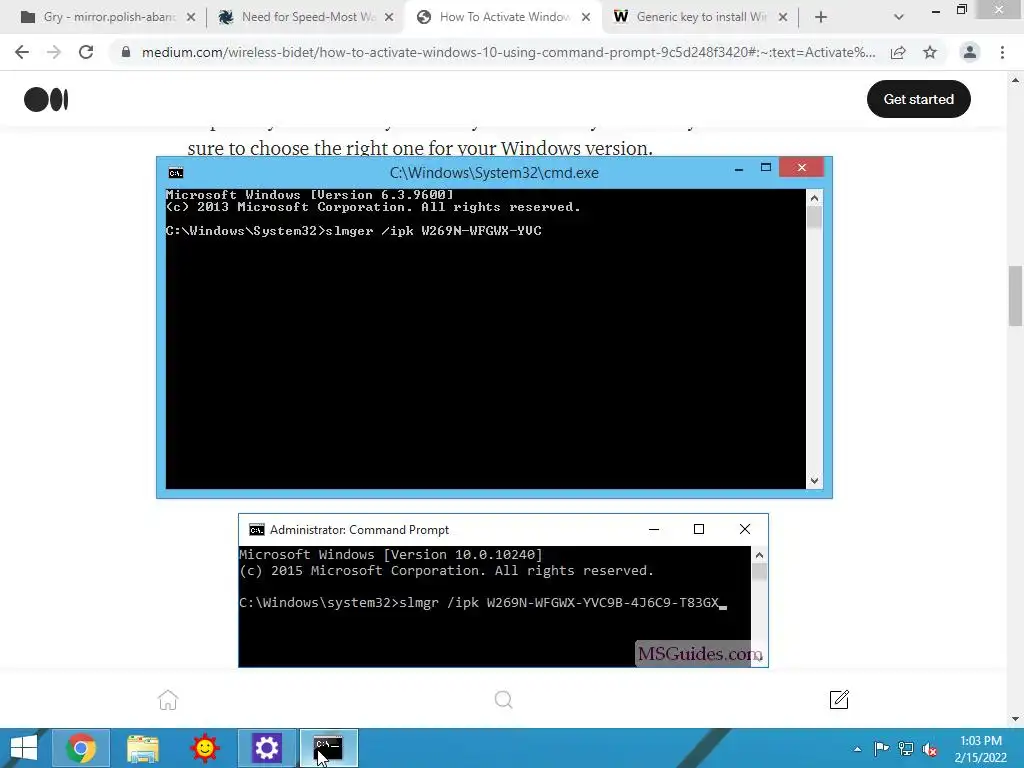Share this page via the share icon

pos(898,52)
